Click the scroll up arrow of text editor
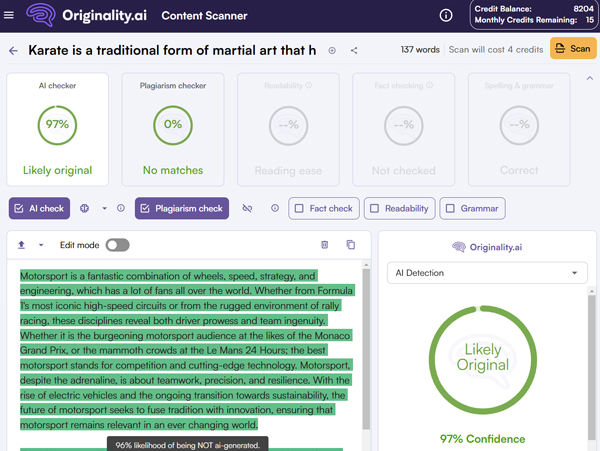The width and height of the screenshot is (600, 451). point(366,265)
